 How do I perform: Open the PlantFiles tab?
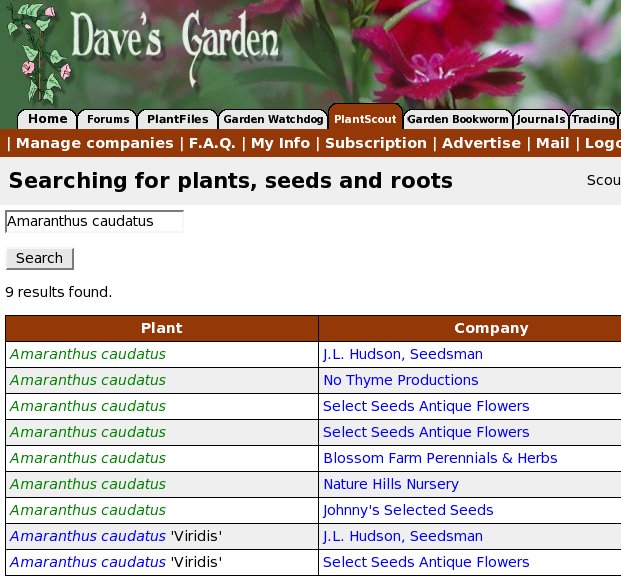pyautogui.click(x=177, y=119)
